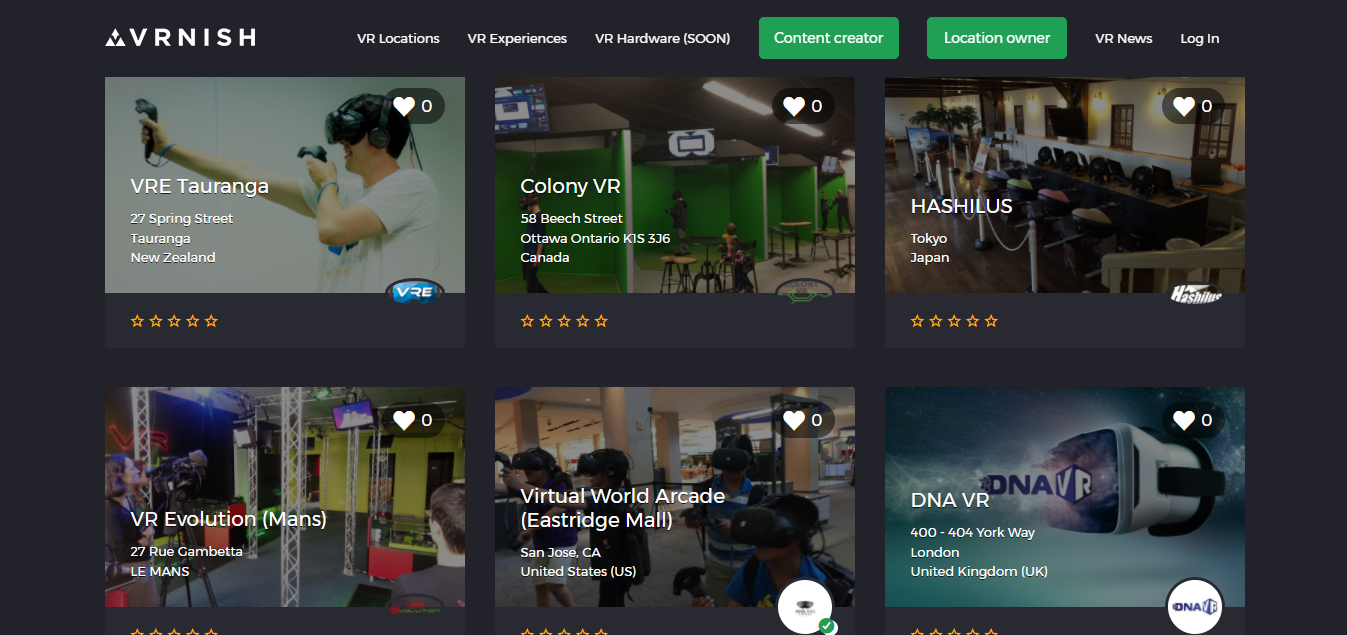
Task: Click '27 Spring Street' address text
Action: pyautogui.click(x=182, y=218)
